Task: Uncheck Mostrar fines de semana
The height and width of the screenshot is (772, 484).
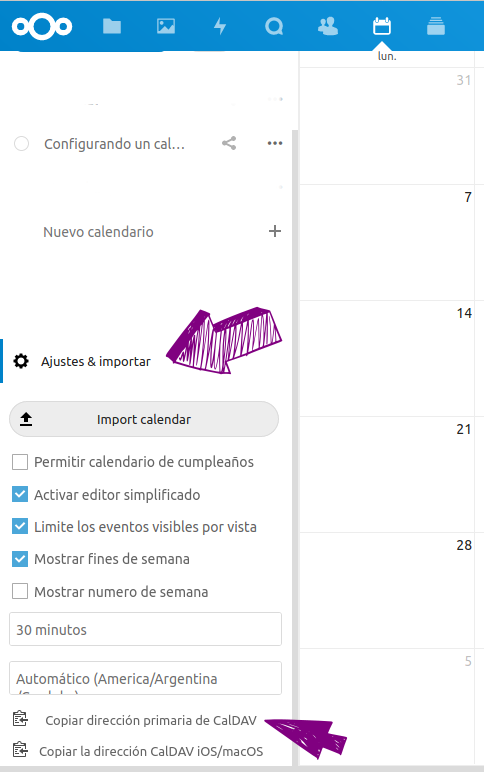Action: point(20,559)
